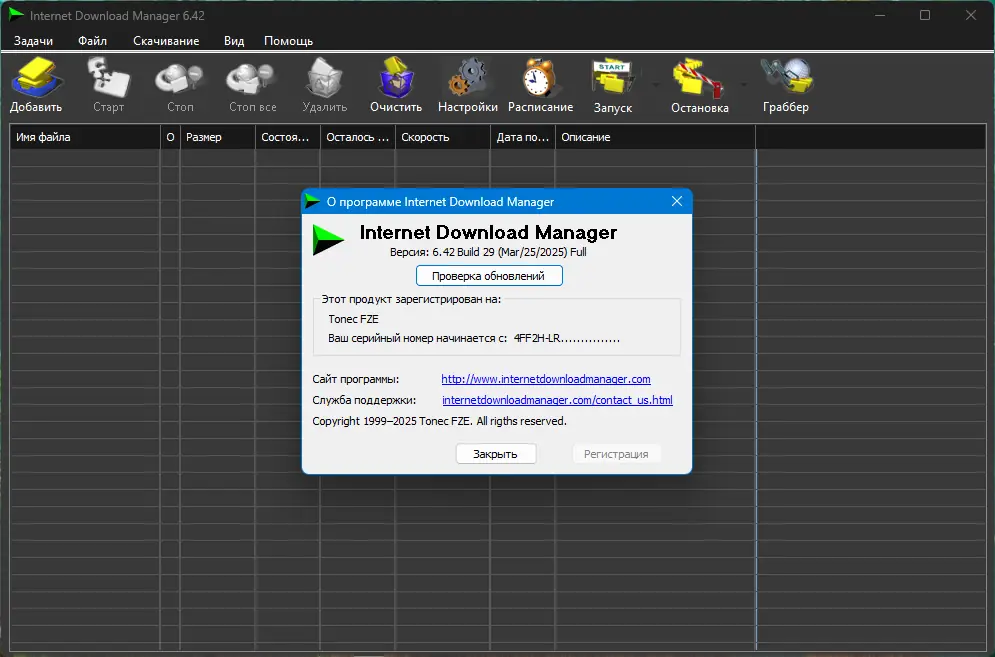Close the About dialog with X

[x=677, y=201]
